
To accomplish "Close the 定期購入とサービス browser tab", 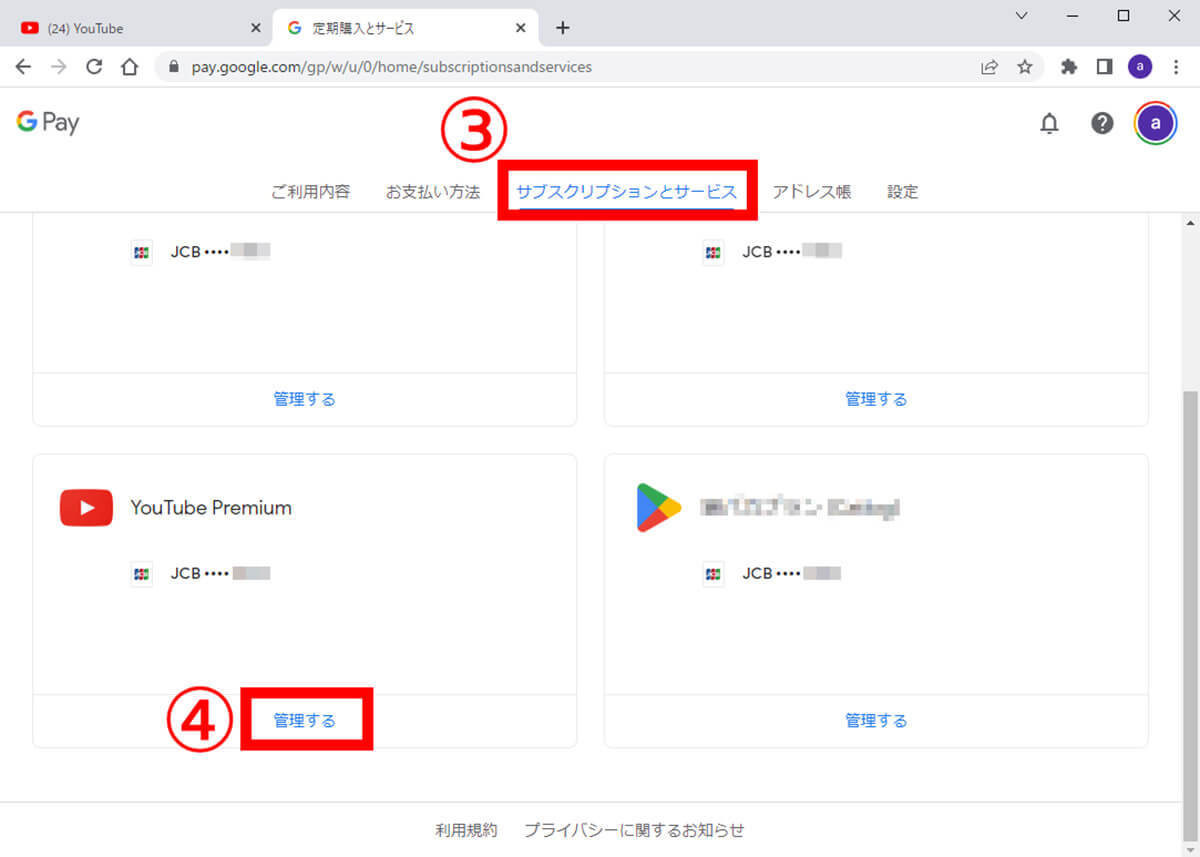I will (x=520, y=28).
